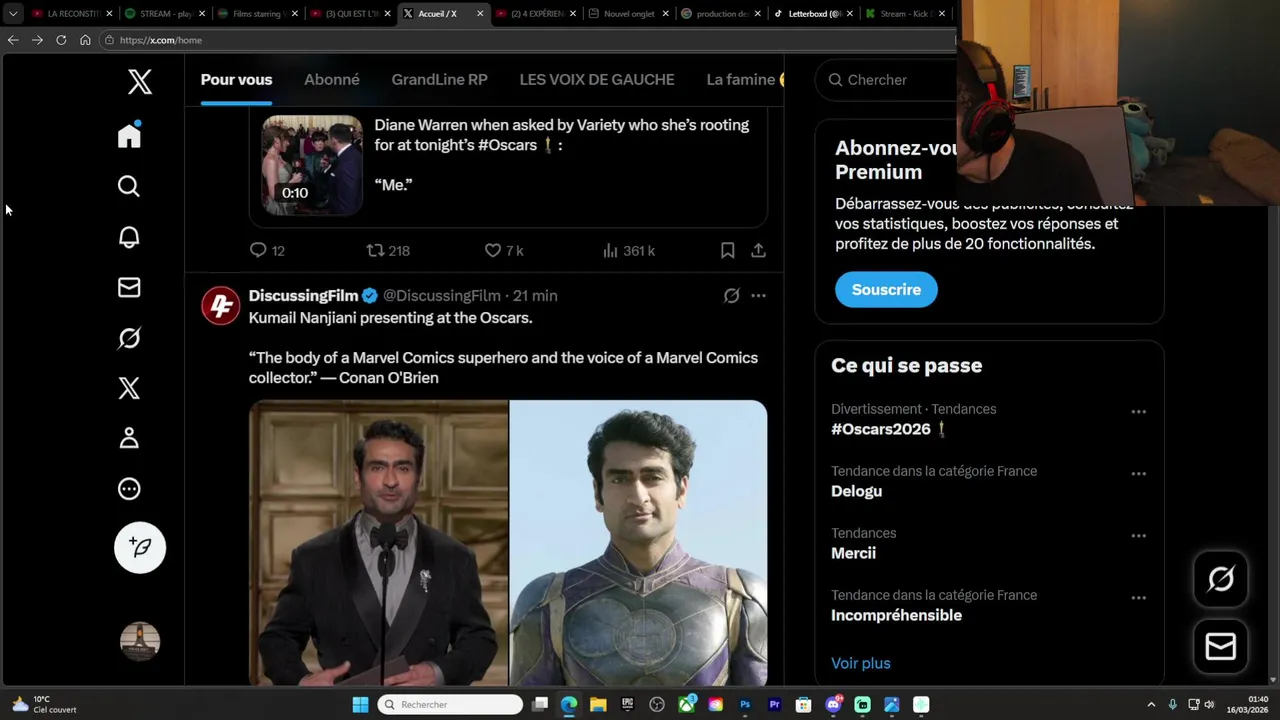The height and width of the screenshot is (720, 1280).
Task: Open Grok icon in the left sidebar
Action: tap(129, 338)
